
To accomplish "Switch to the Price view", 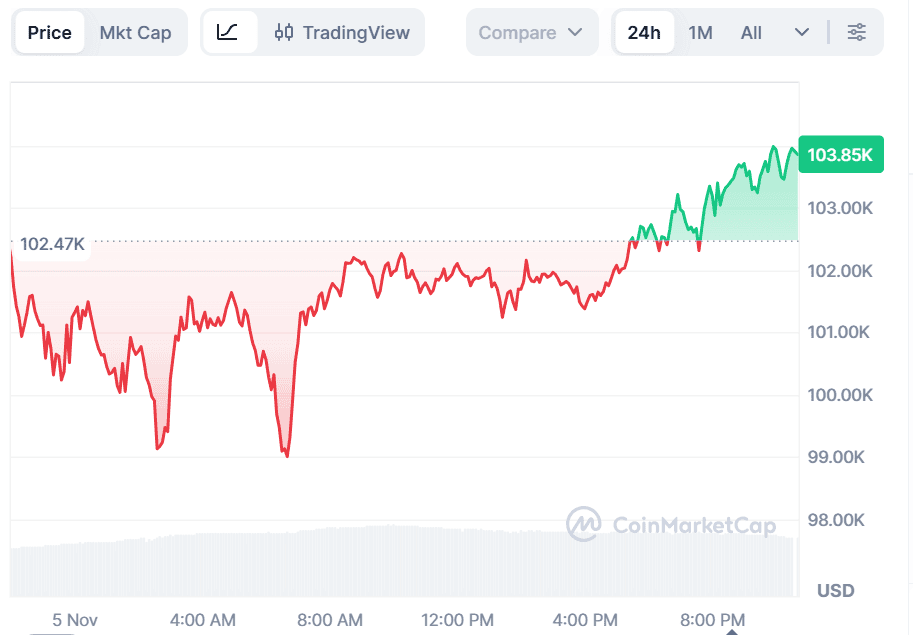I will click(49, 32).
